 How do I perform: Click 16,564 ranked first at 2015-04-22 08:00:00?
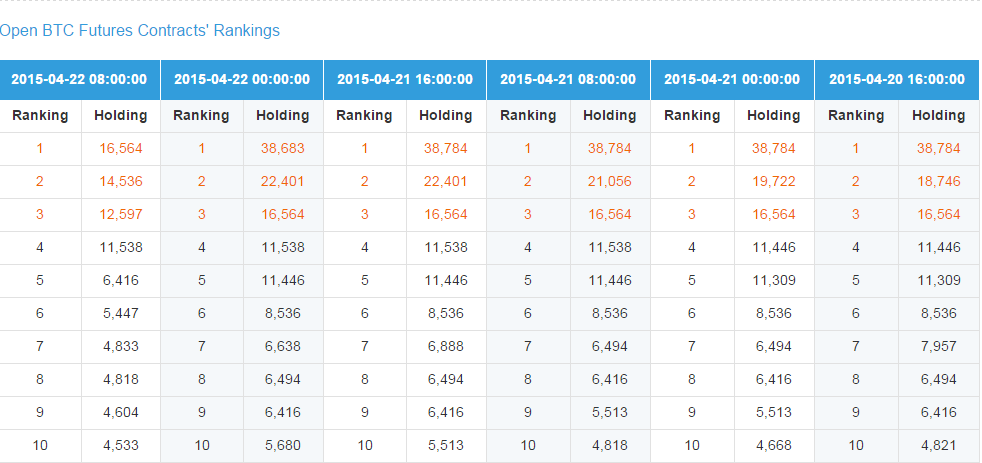tap(121, 148)
